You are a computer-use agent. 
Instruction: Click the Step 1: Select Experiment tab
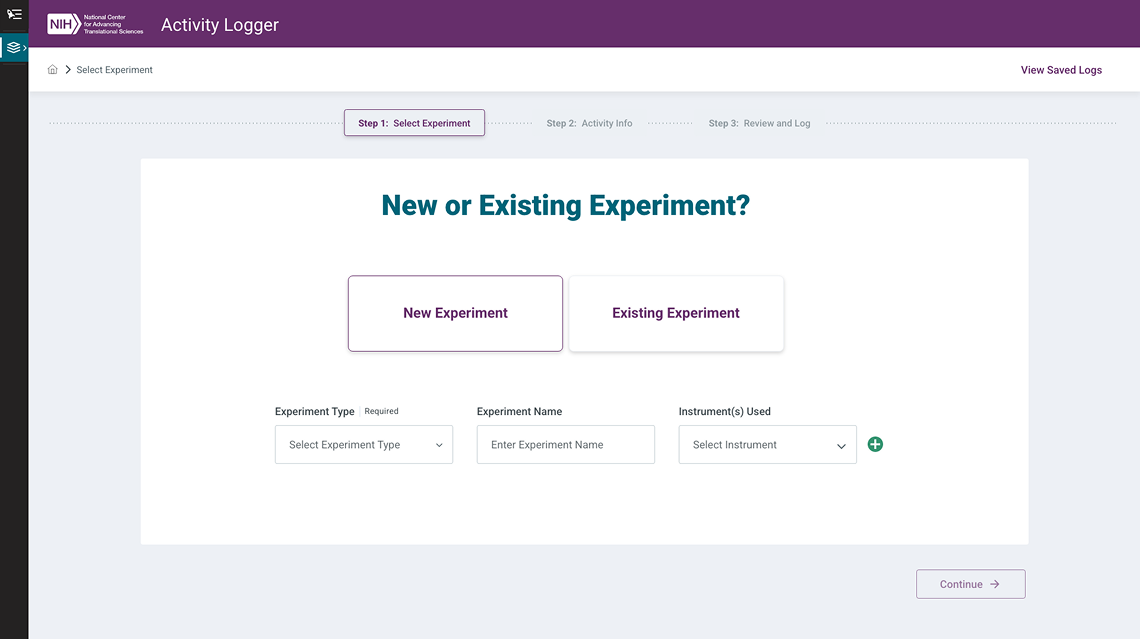[414, 122]
